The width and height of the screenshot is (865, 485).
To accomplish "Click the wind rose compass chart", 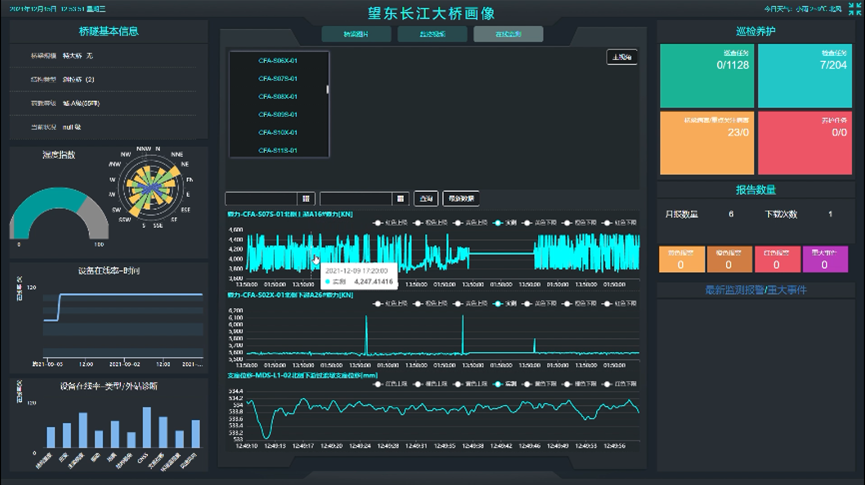I will (150, 191).
